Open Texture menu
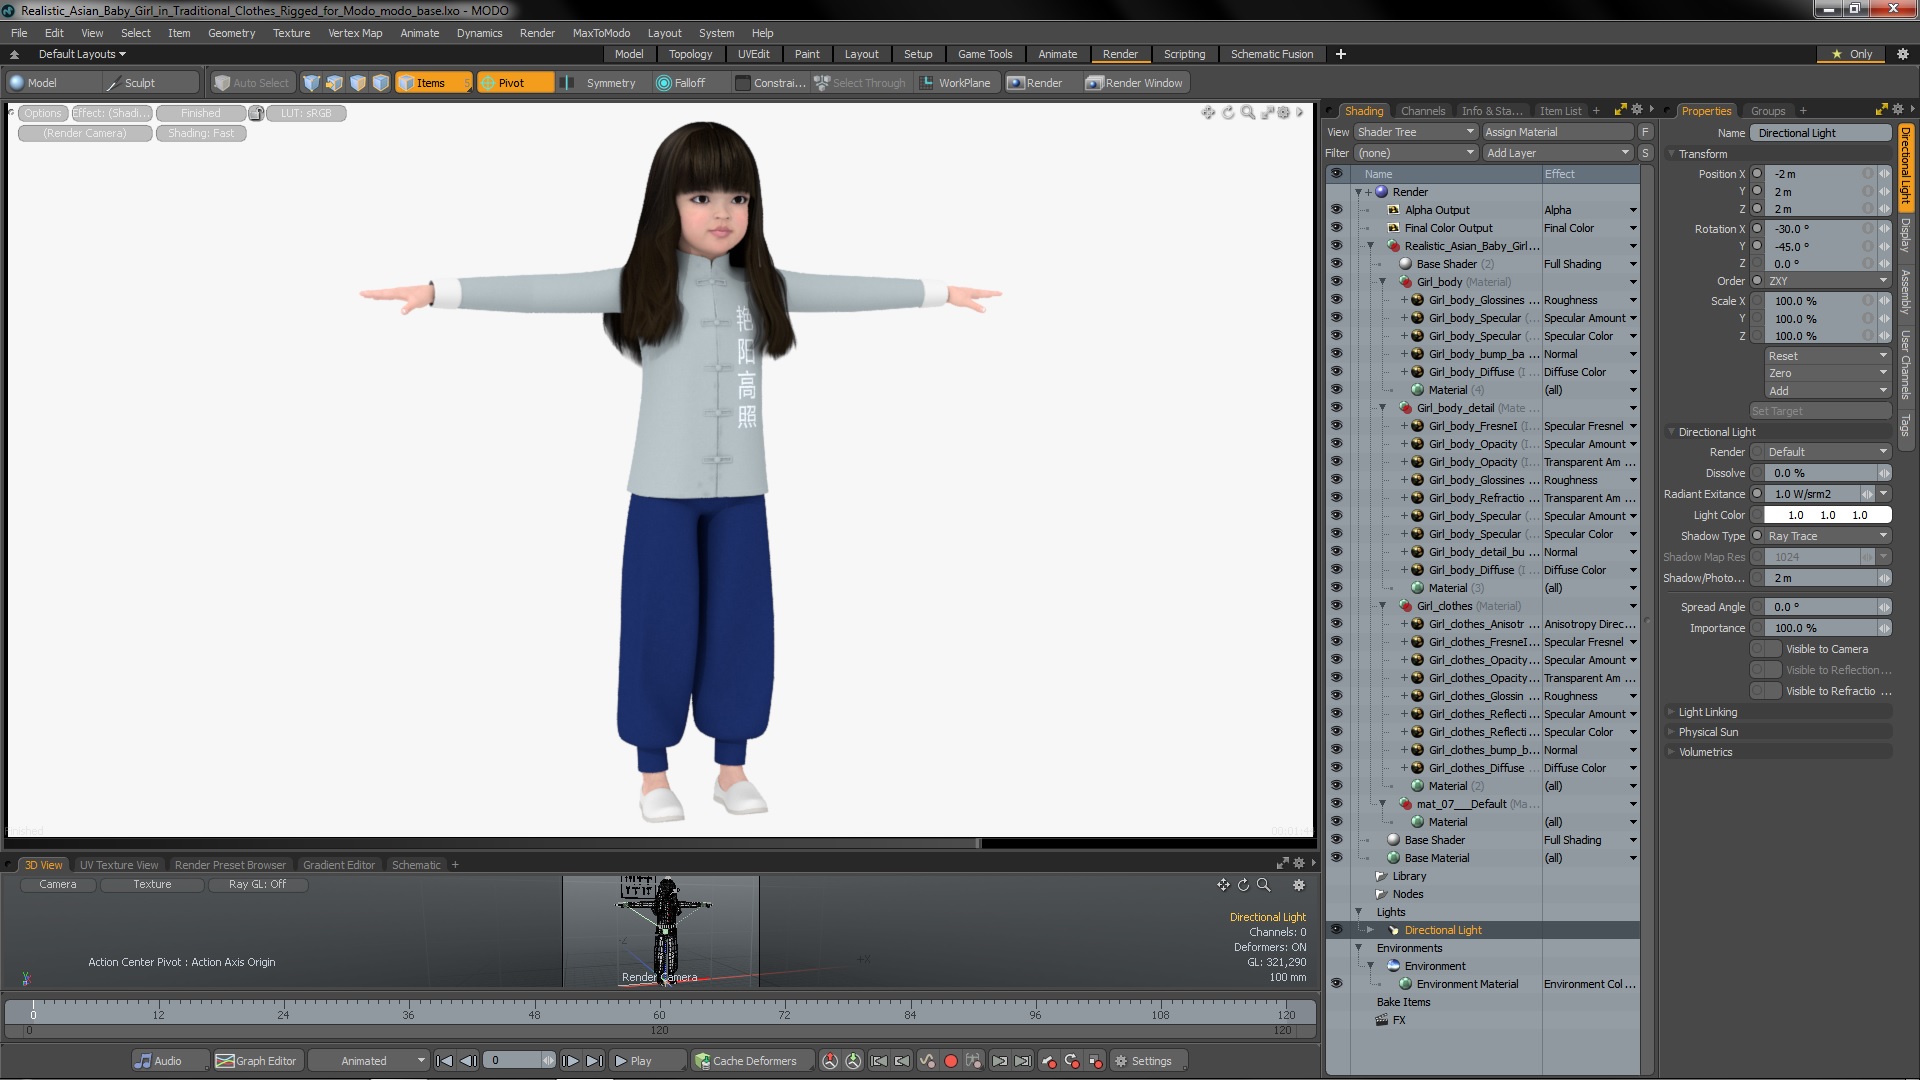 coord(291,33)
